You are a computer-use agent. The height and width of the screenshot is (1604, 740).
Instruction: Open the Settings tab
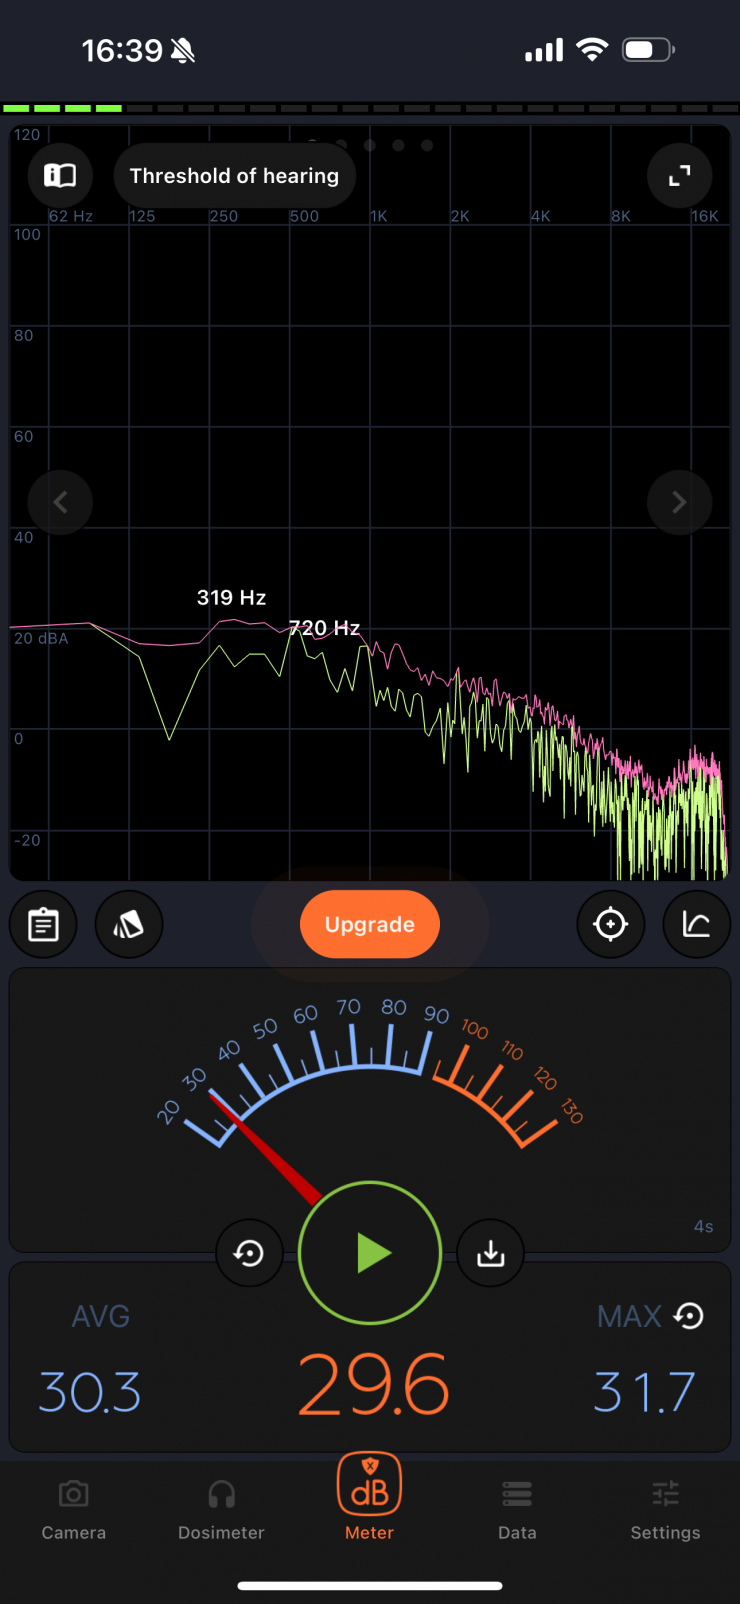[665, 1509]
